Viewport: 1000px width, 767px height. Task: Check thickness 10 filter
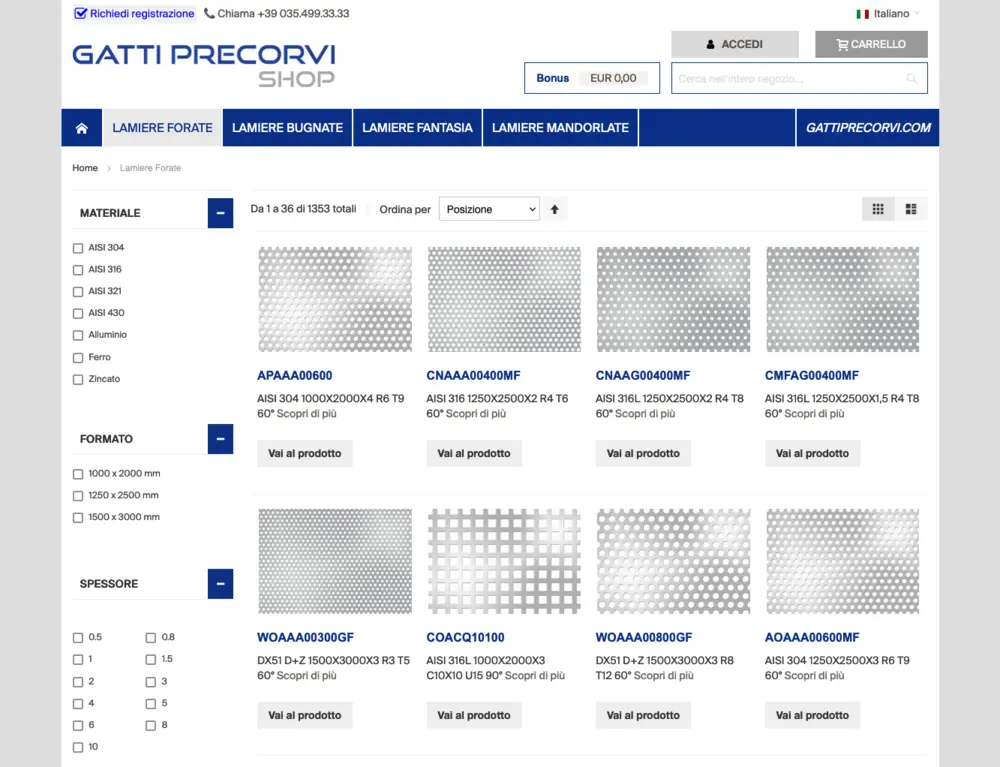coord(78,747)
